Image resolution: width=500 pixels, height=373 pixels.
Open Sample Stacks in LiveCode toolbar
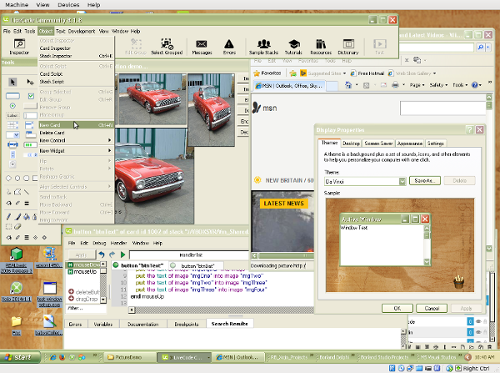263,46
